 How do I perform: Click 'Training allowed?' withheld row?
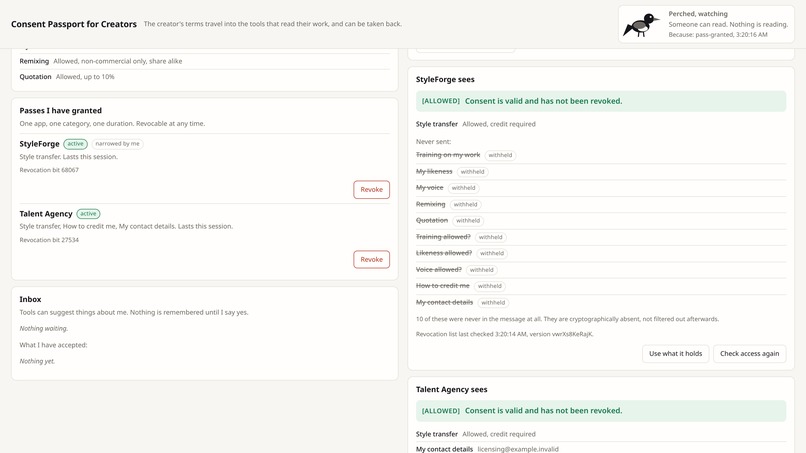[601, 237]
